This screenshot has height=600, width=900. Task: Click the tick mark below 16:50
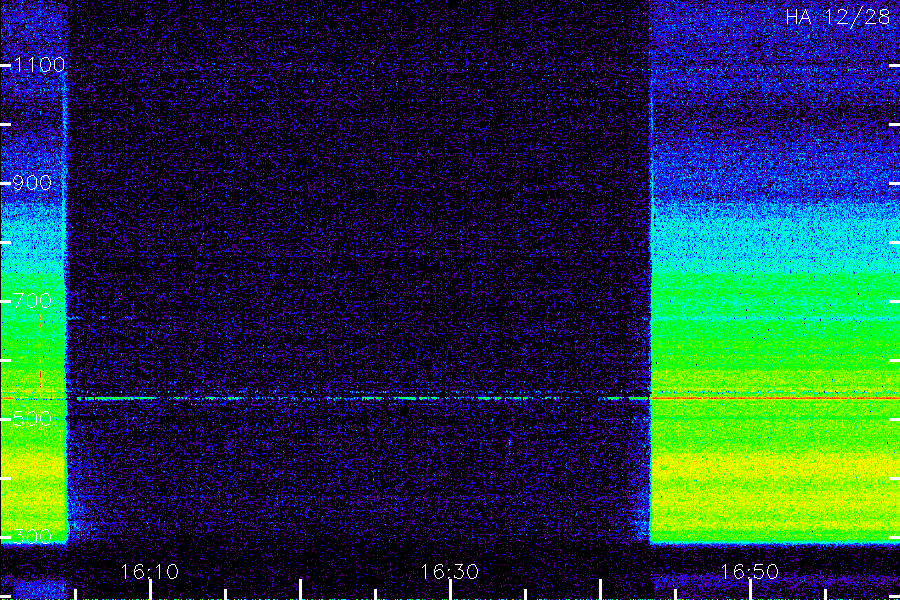(x=751, y=590)
